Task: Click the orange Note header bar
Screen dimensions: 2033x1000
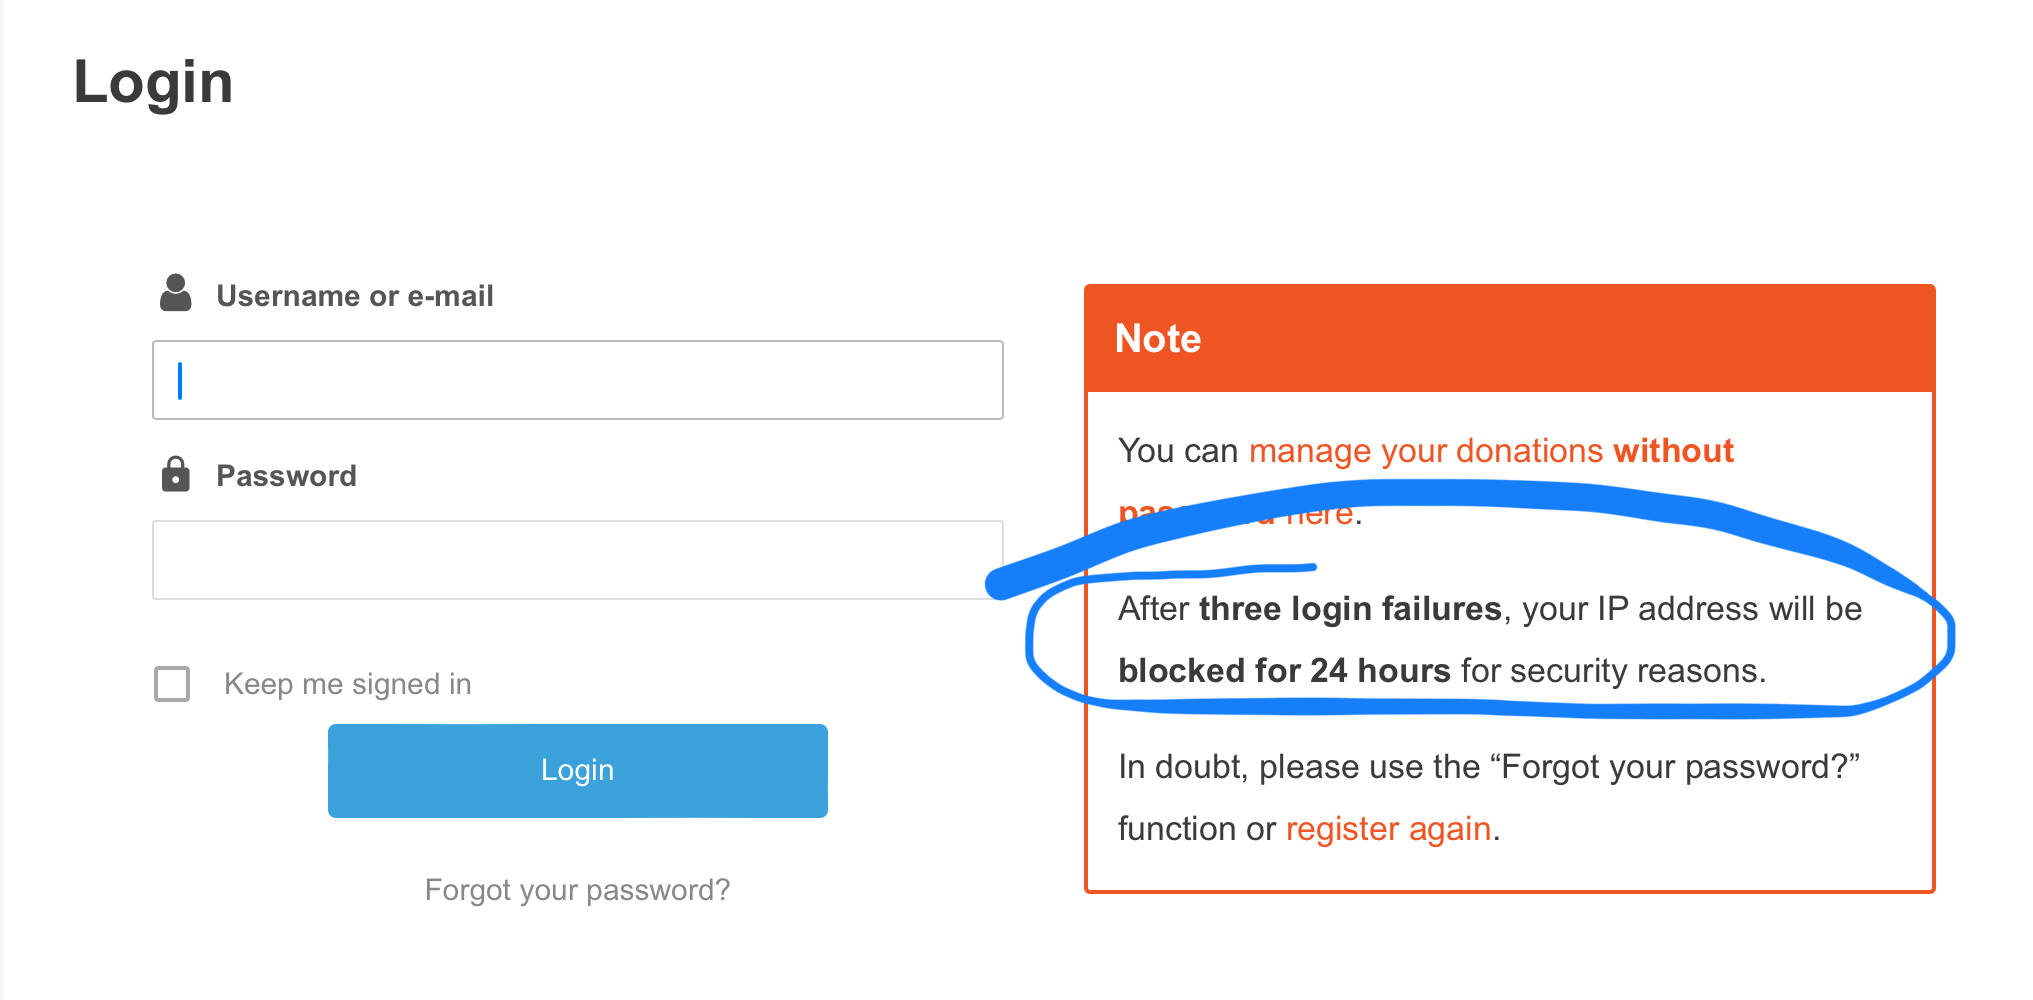Action: click(1510, 338)
